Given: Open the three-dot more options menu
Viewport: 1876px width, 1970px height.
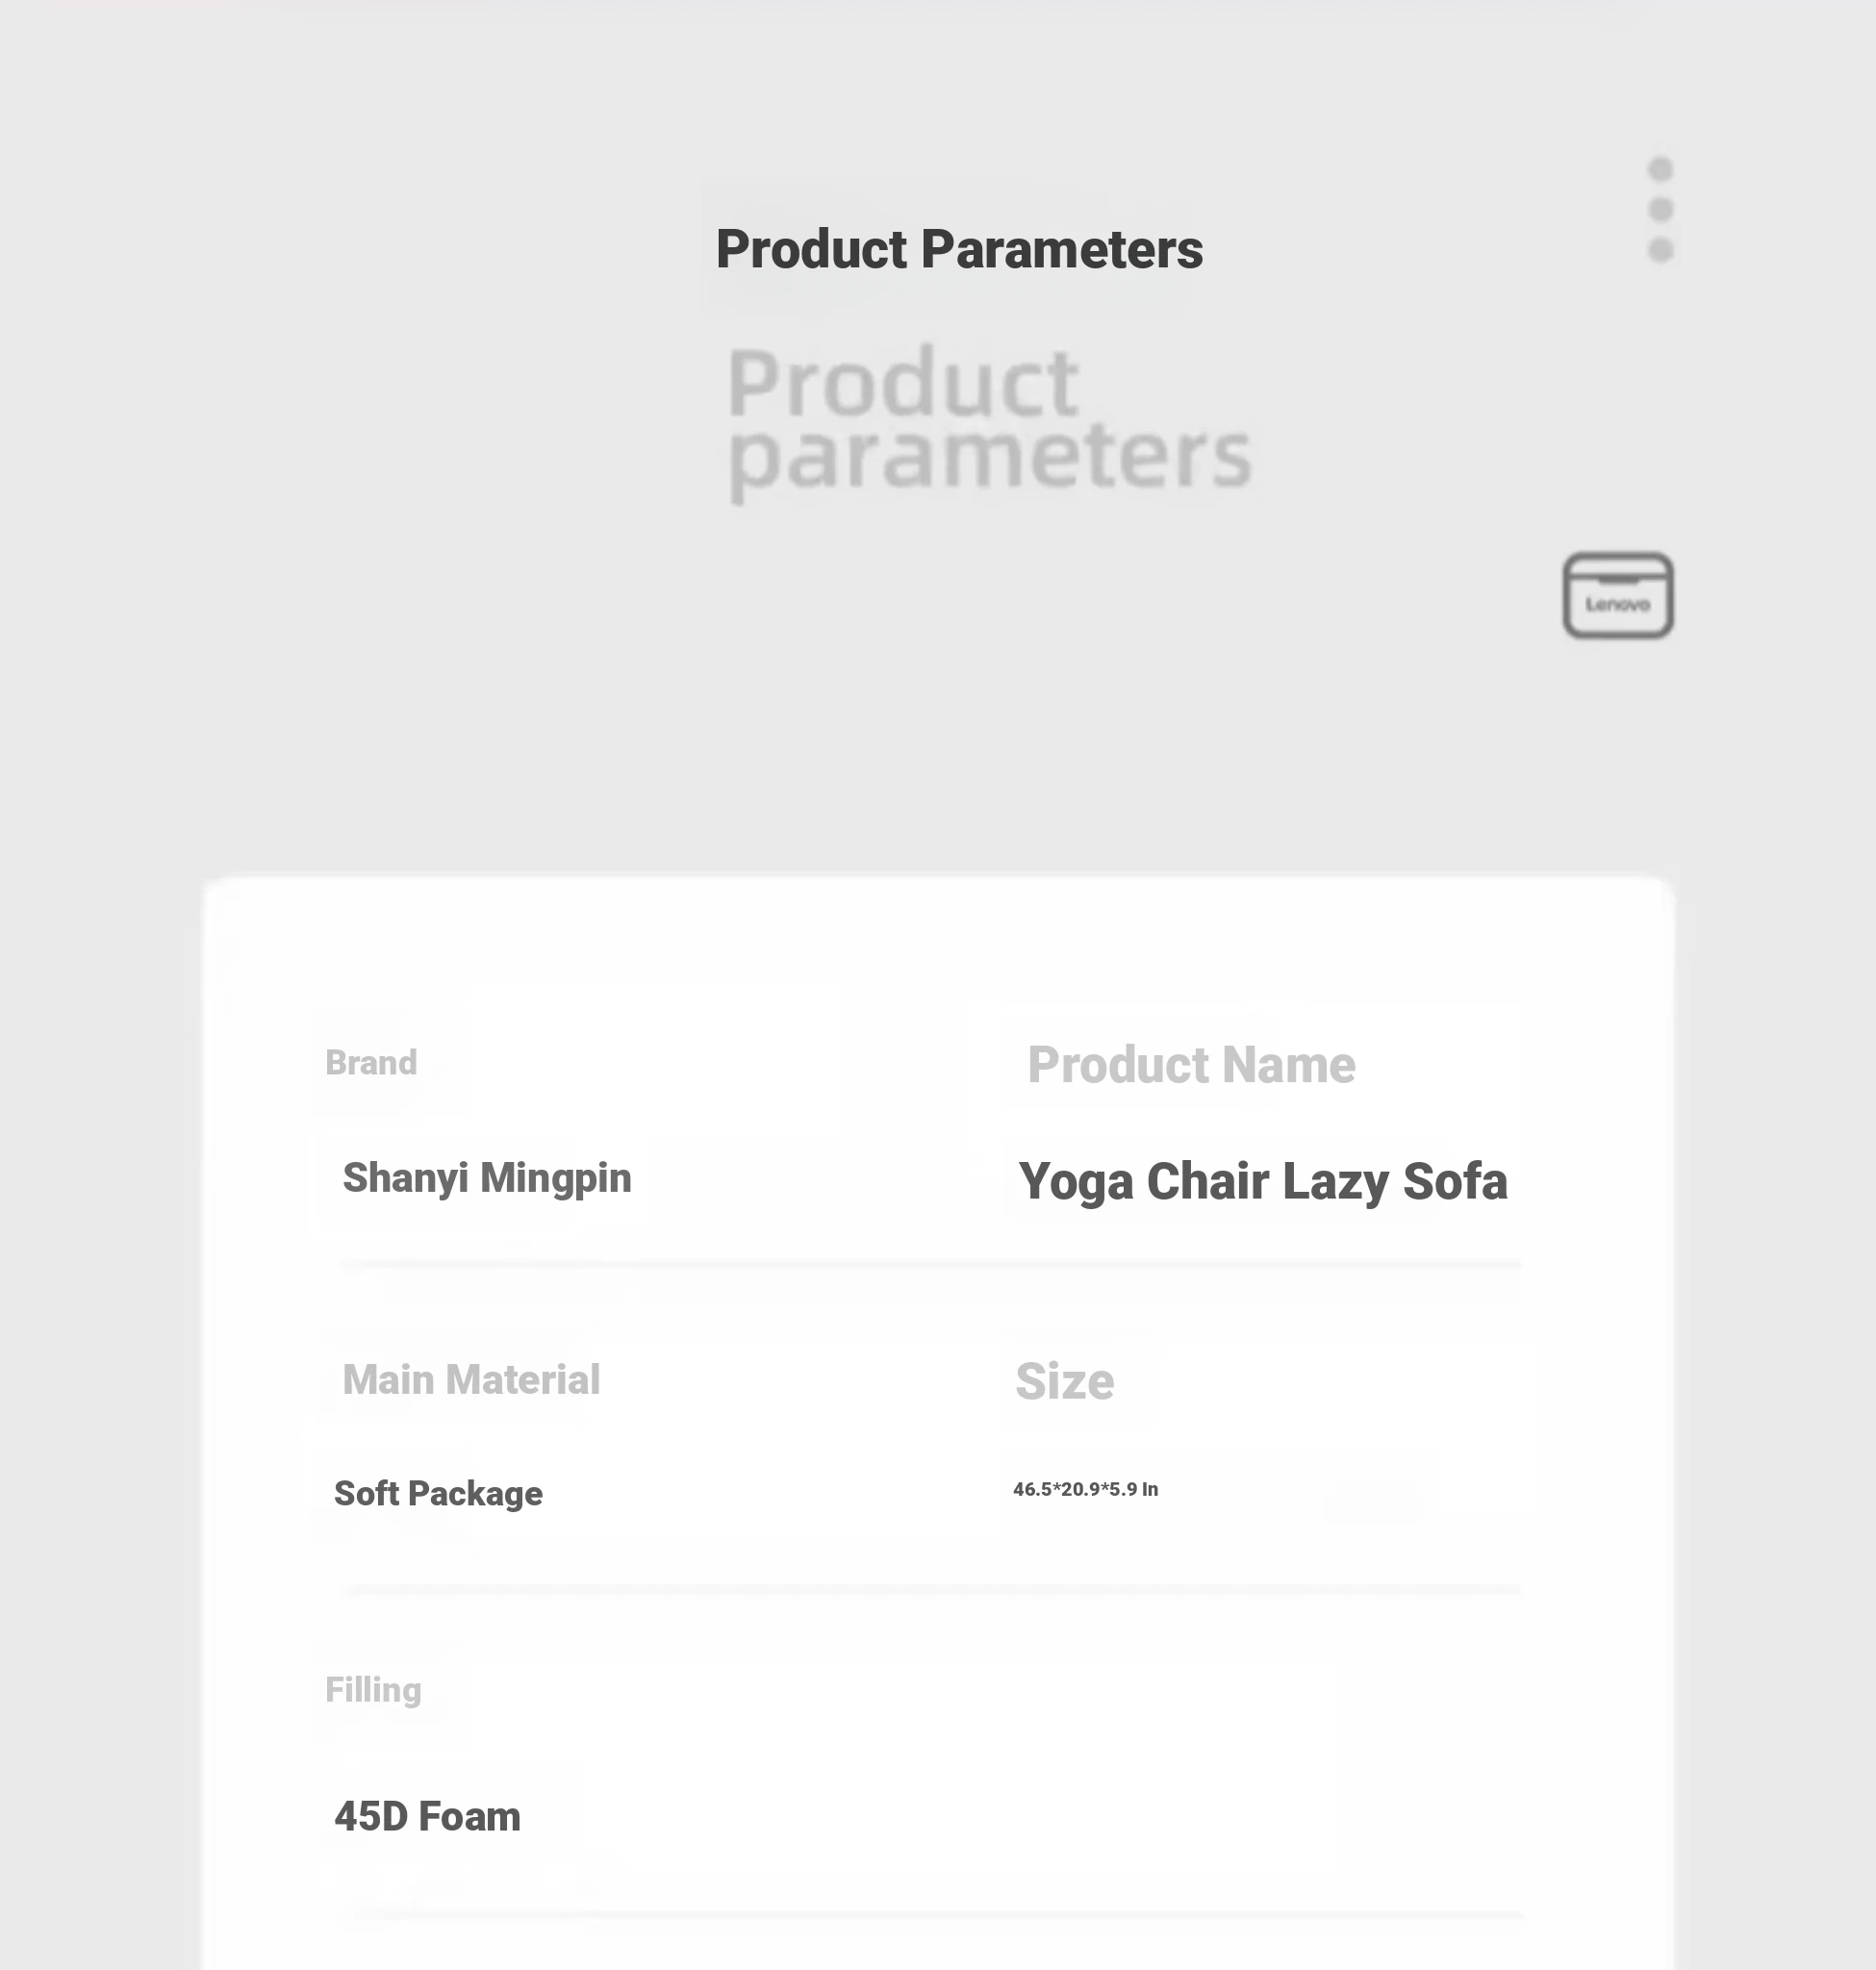Looking at the screenshot, I should tap(1660, 209).
